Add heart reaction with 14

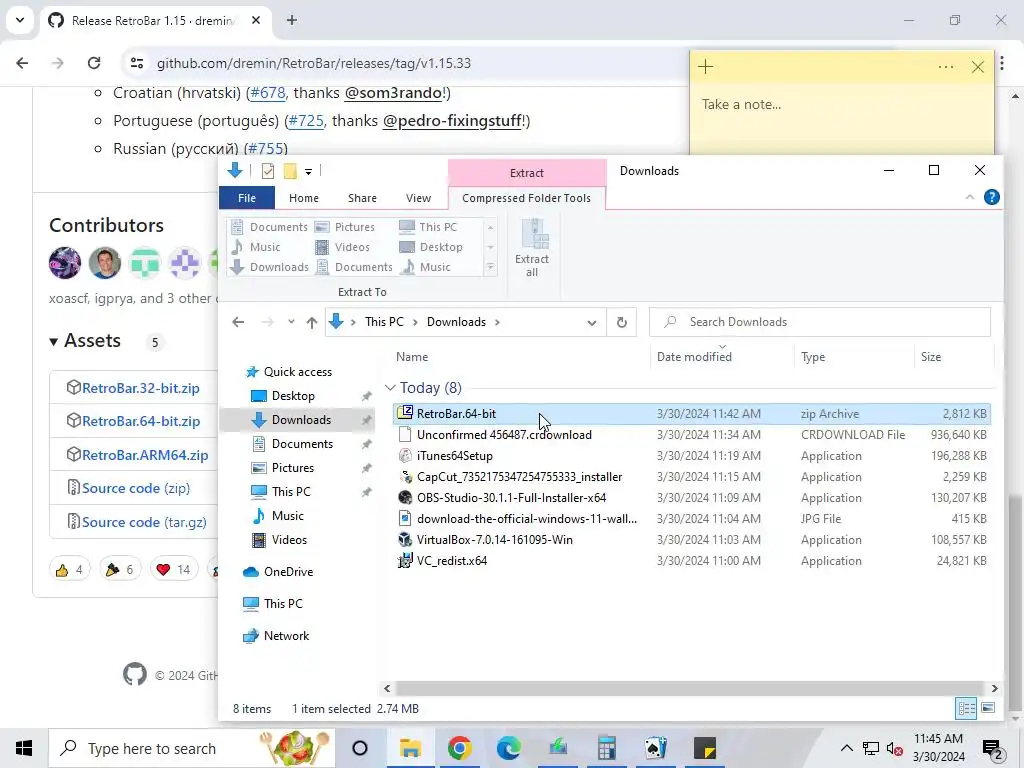(173, 570)
